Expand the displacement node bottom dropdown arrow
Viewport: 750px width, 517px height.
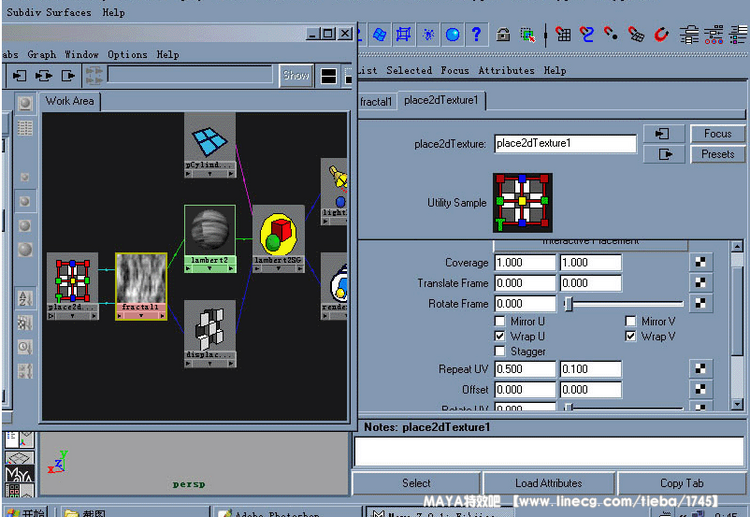click(x=210, y=363)
